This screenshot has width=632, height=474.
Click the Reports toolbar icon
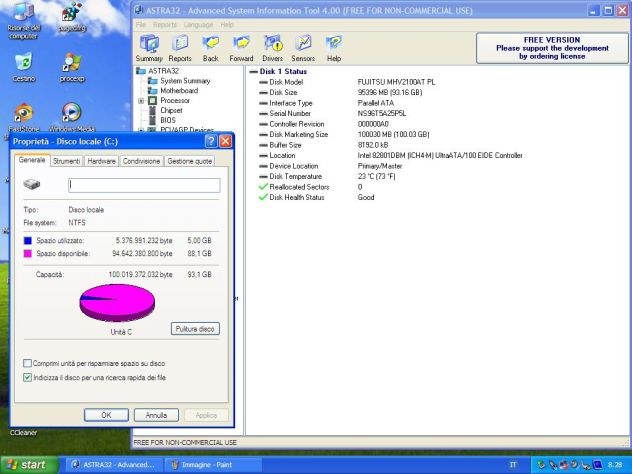pos(180,48)
